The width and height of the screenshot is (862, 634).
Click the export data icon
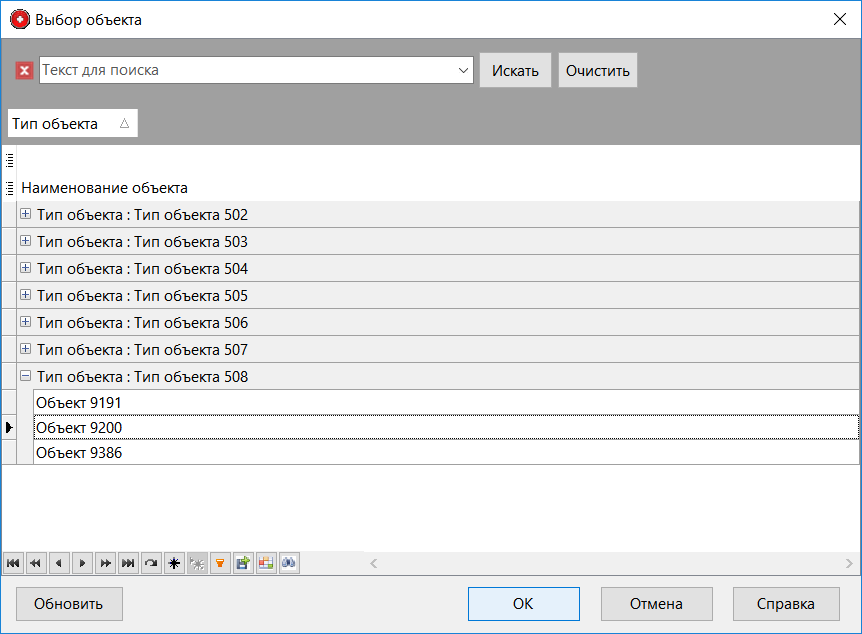pos(243,563)
